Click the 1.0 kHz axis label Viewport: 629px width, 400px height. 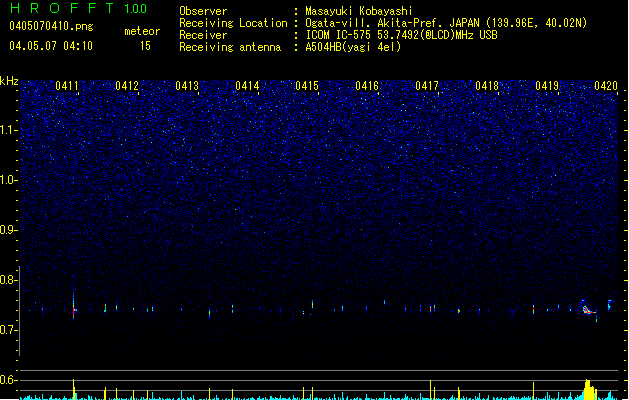(9, 180)
